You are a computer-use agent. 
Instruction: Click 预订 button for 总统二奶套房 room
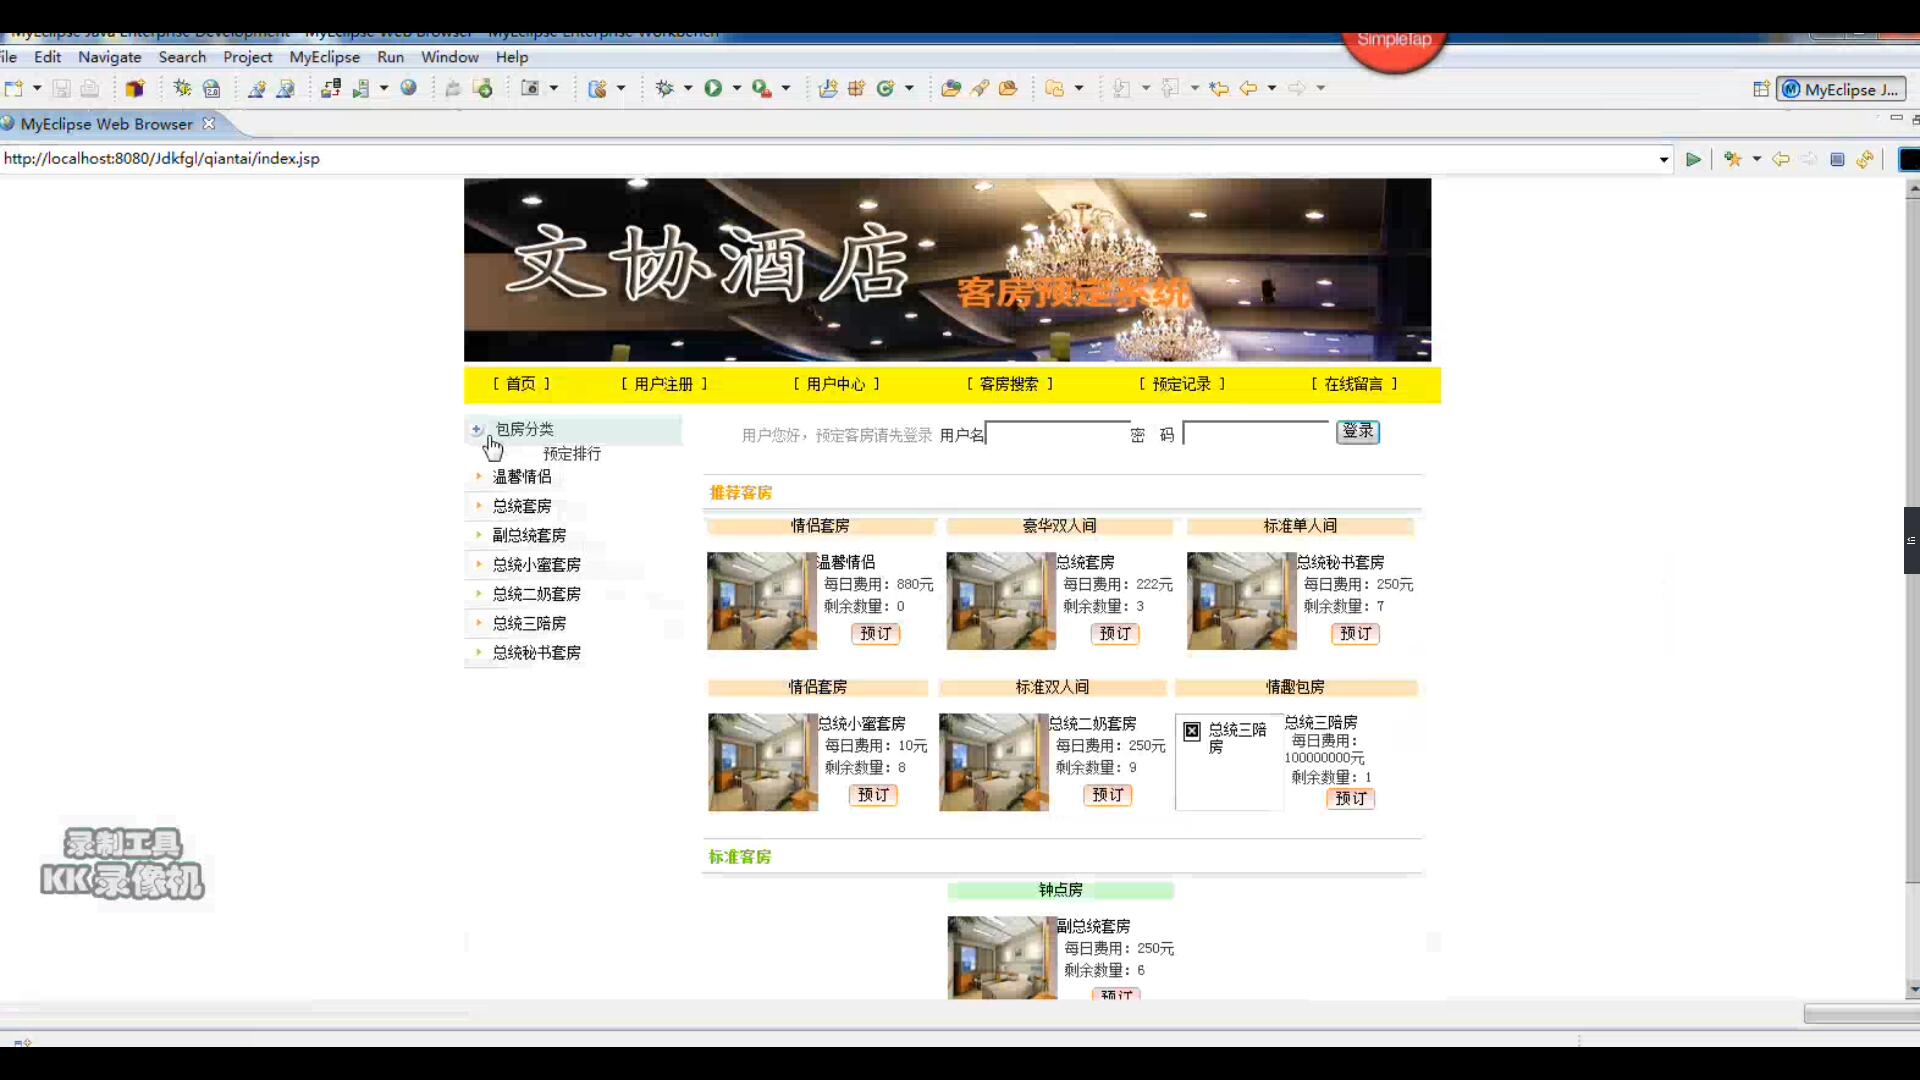tap(1108, 795)
